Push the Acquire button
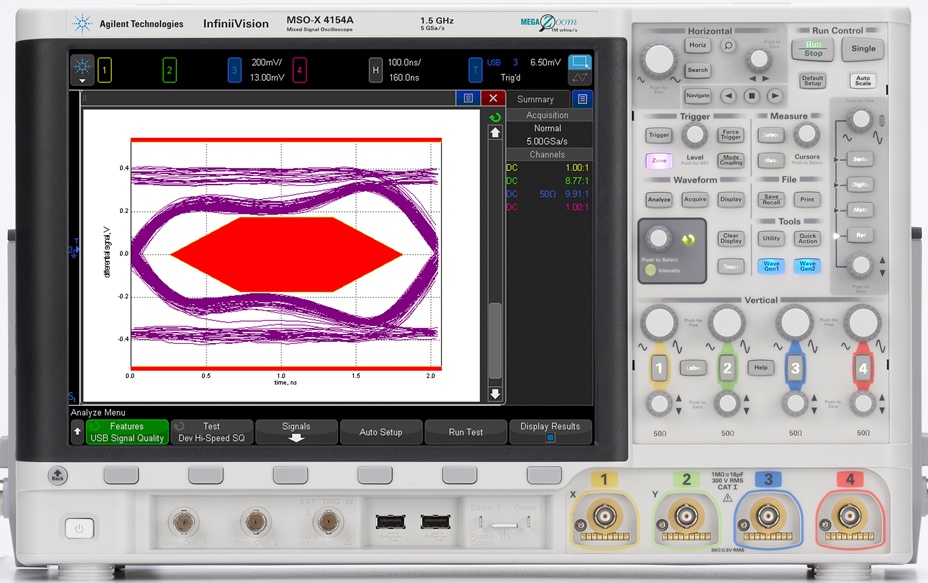Viewport: 928px width, 583px height. (x=695, y=200)
